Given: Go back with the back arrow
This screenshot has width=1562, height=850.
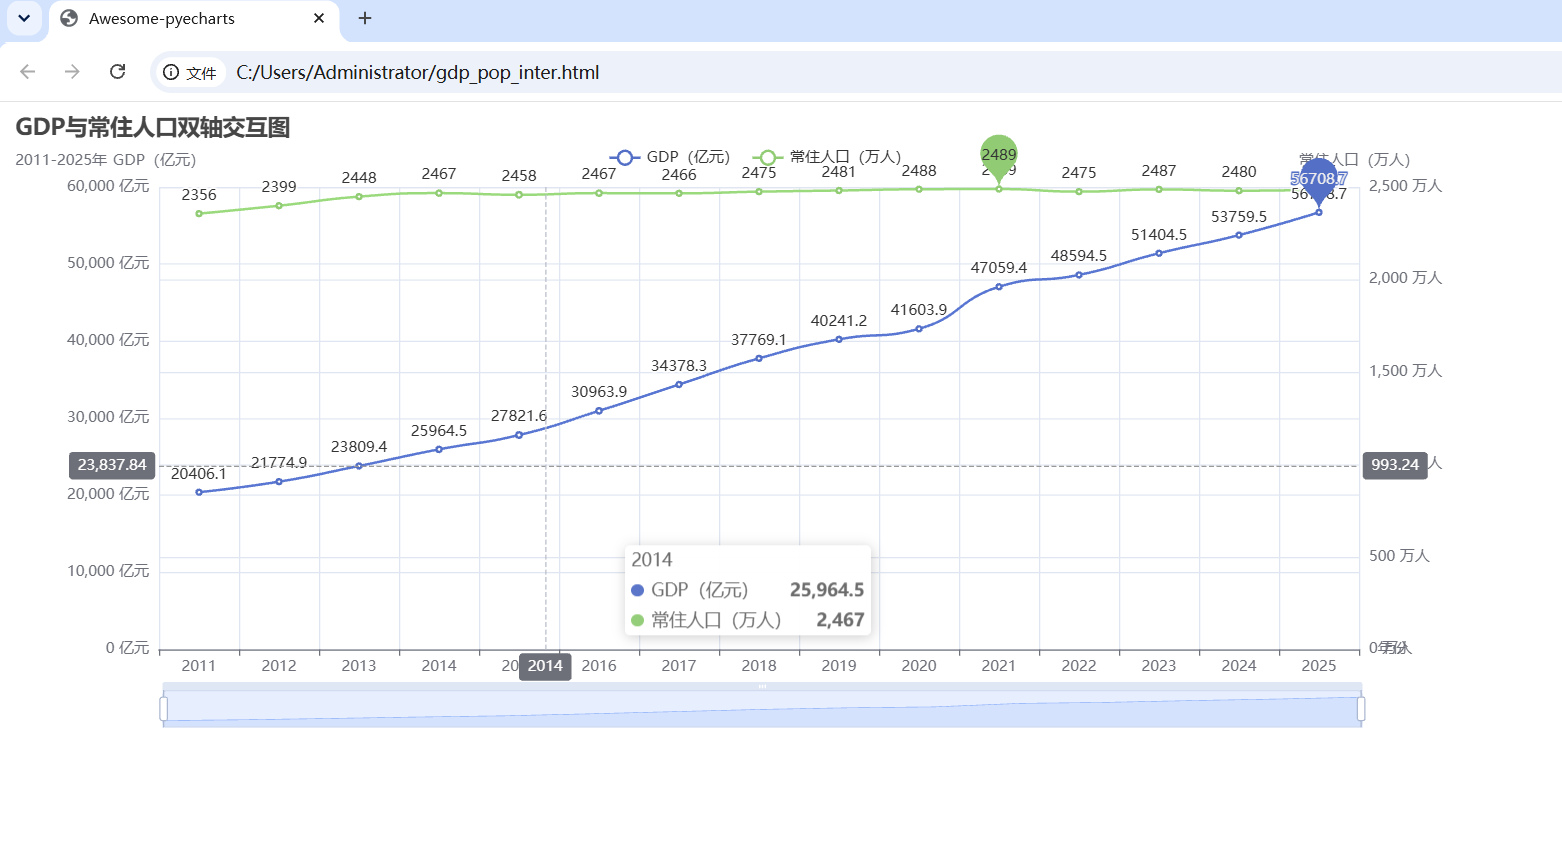Looking at the screenshot, I should click(28, 72).
